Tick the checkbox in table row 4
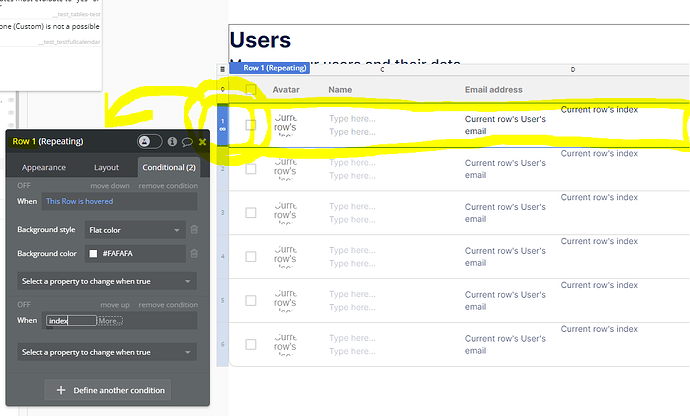 [x=251, y=257]
